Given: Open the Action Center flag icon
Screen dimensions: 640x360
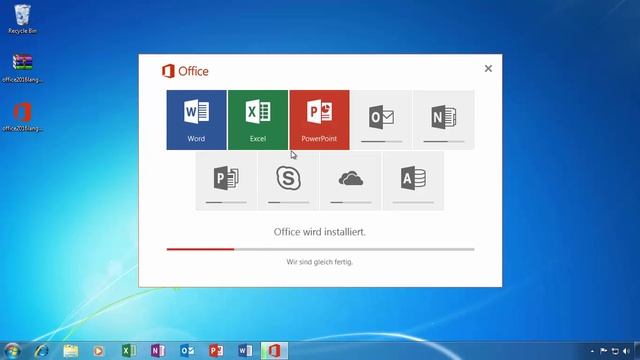Looking at the screenshot, I should [603, 351].
